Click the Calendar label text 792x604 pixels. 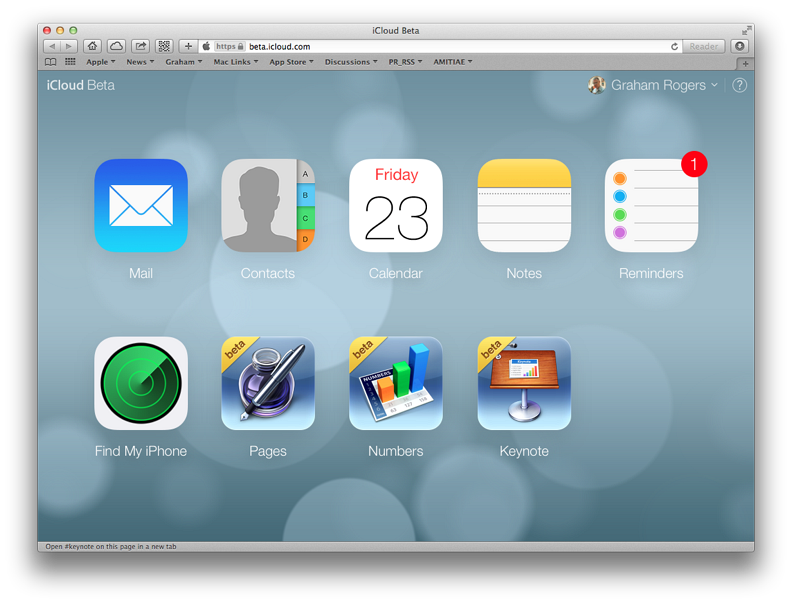tap(396, 273)
